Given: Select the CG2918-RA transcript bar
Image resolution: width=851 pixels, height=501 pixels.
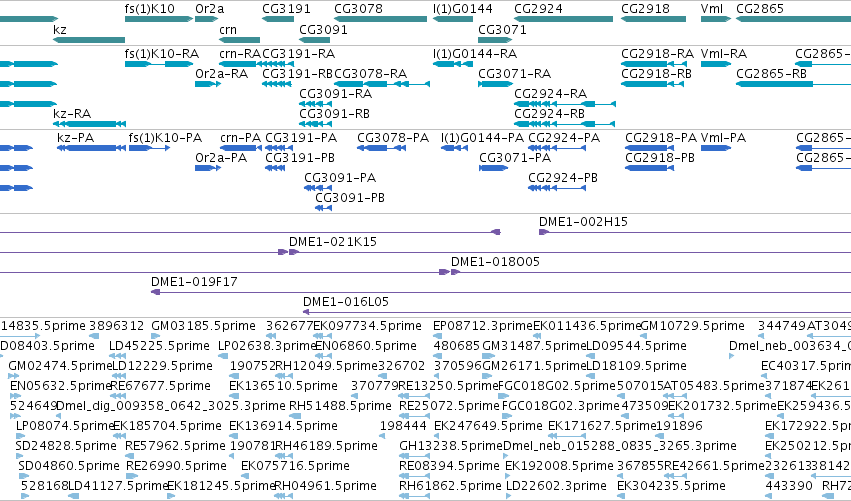Looking at the screenshot, I should [652, 64].
